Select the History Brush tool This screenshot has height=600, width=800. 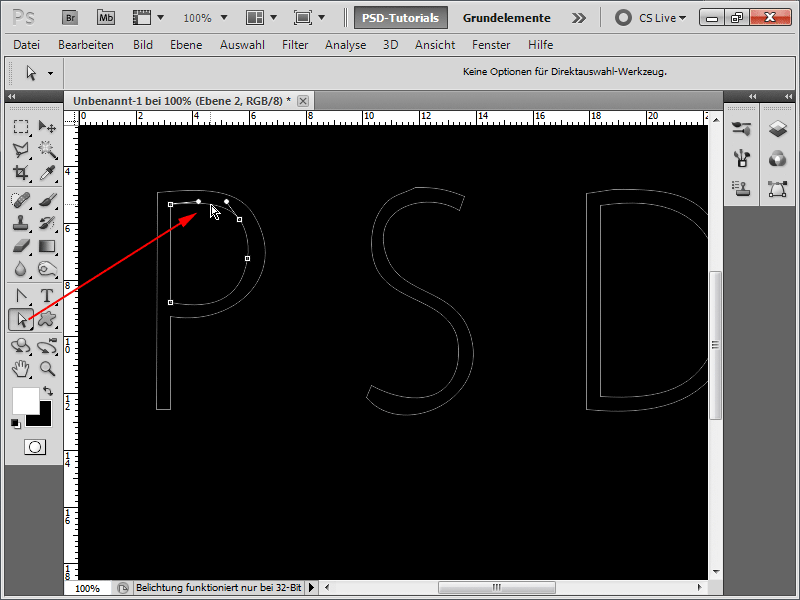(x=47, y=223)
